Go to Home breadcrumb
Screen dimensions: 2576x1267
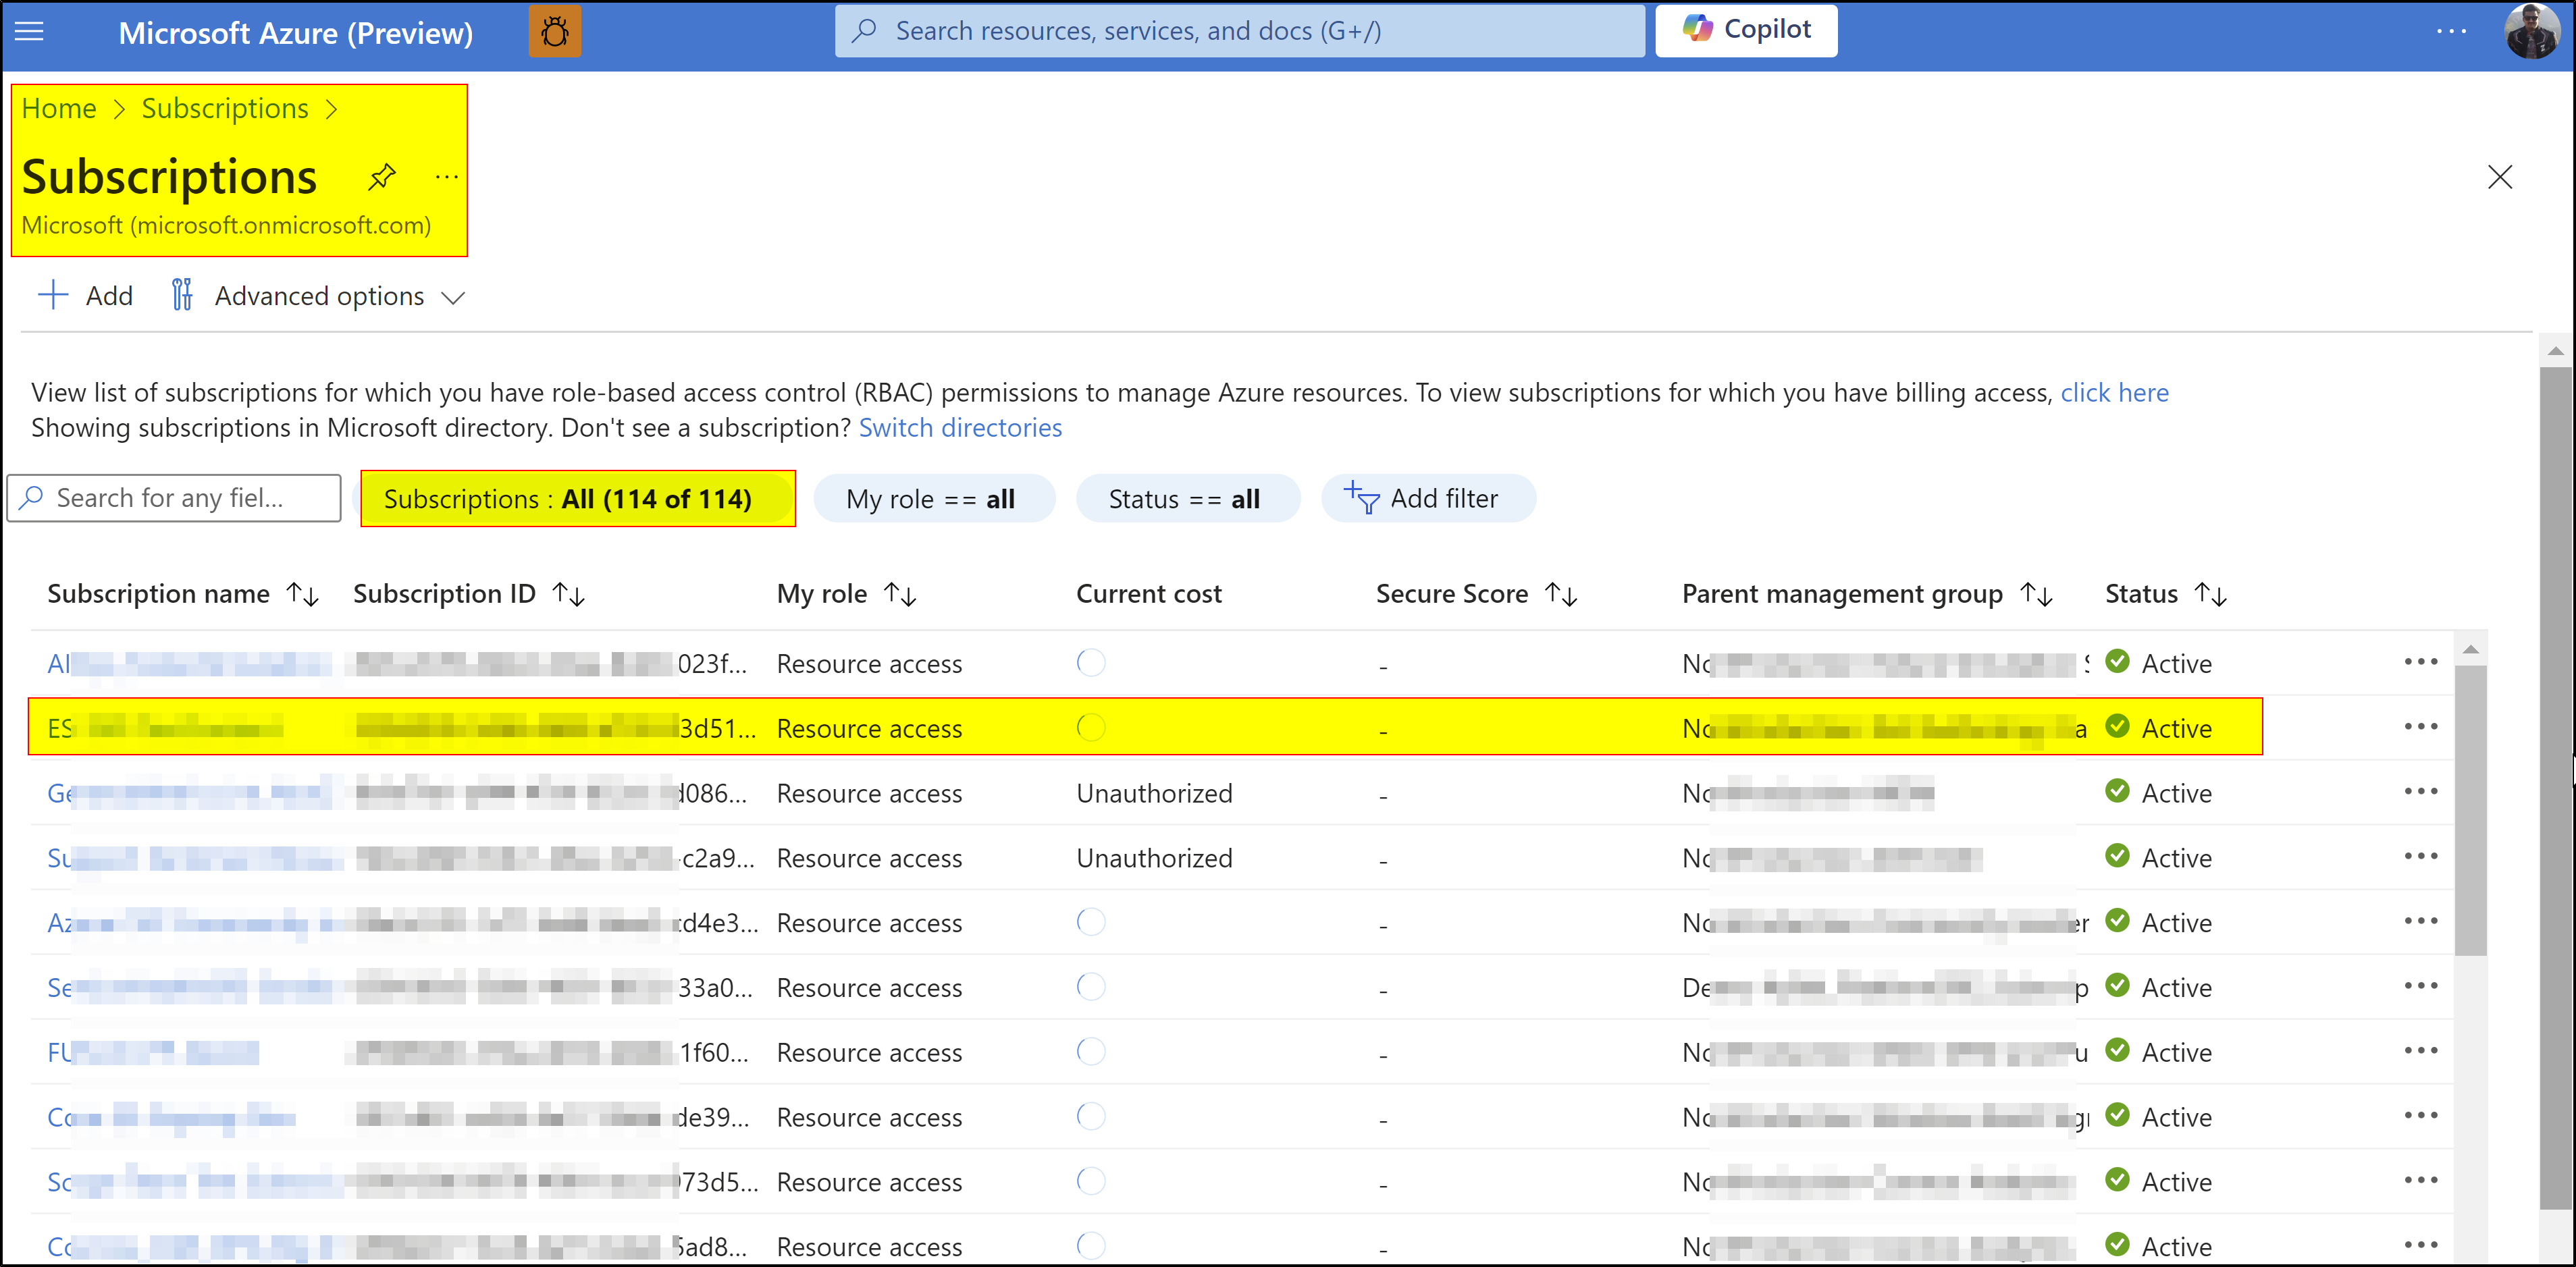click(x=59, y=108)
